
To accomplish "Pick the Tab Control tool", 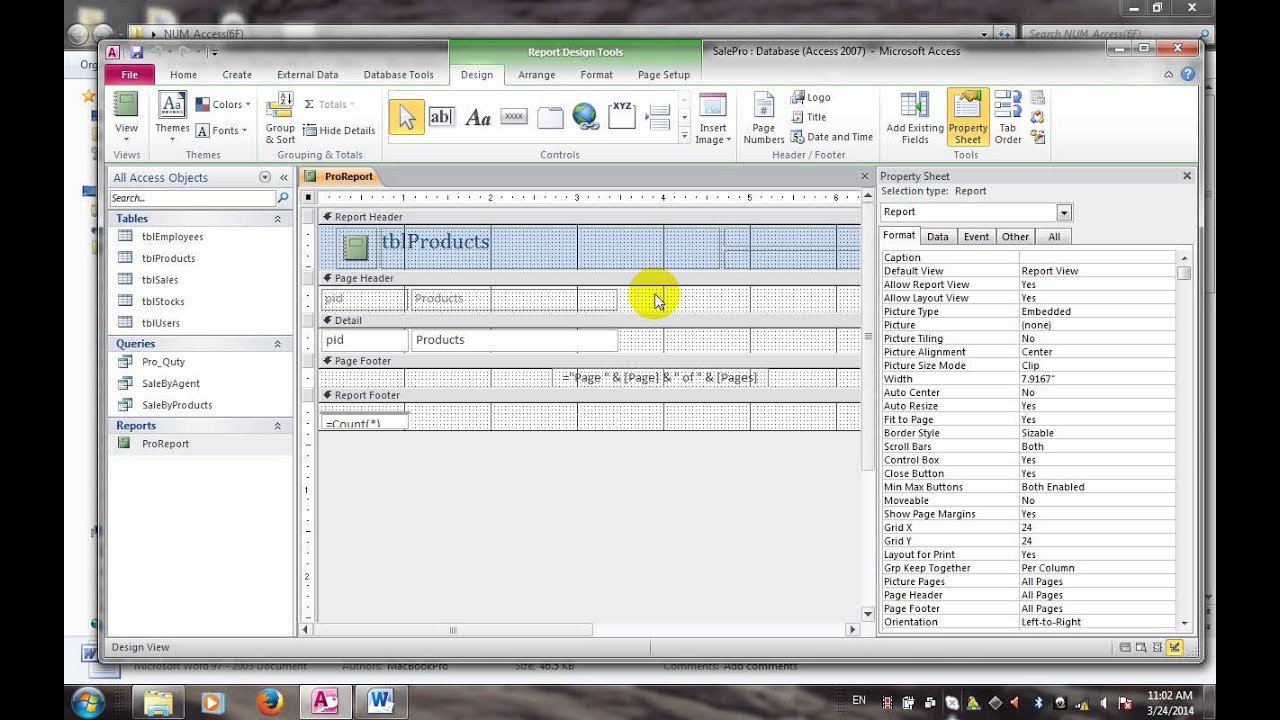I will [x=550, y=117].
